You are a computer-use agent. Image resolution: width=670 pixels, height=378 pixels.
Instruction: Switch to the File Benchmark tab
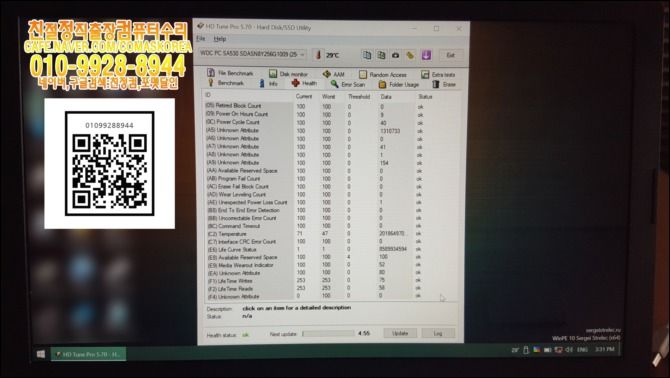(x=230, y=73)
